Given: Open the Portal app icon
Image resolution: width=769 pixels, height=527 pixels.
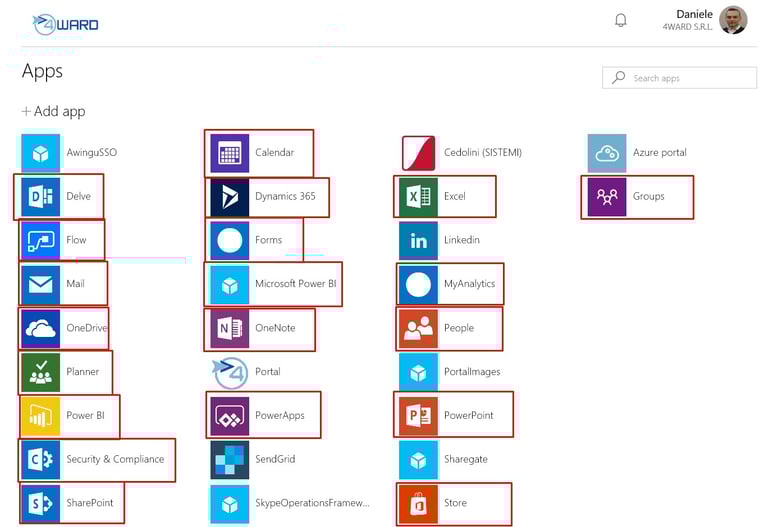Looking at the screenshot, I should tap(230, 373).
